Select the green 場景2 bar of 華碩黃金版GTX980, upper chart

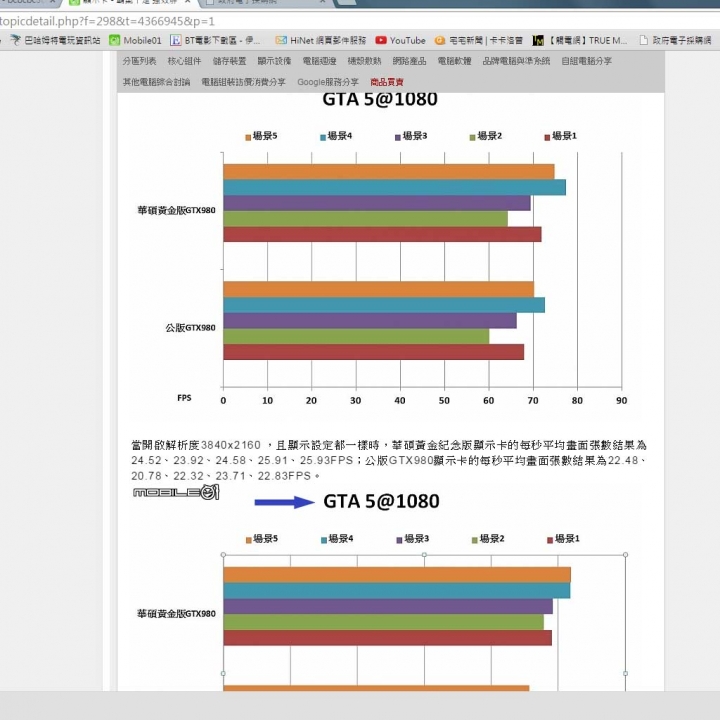coord(366,219)
